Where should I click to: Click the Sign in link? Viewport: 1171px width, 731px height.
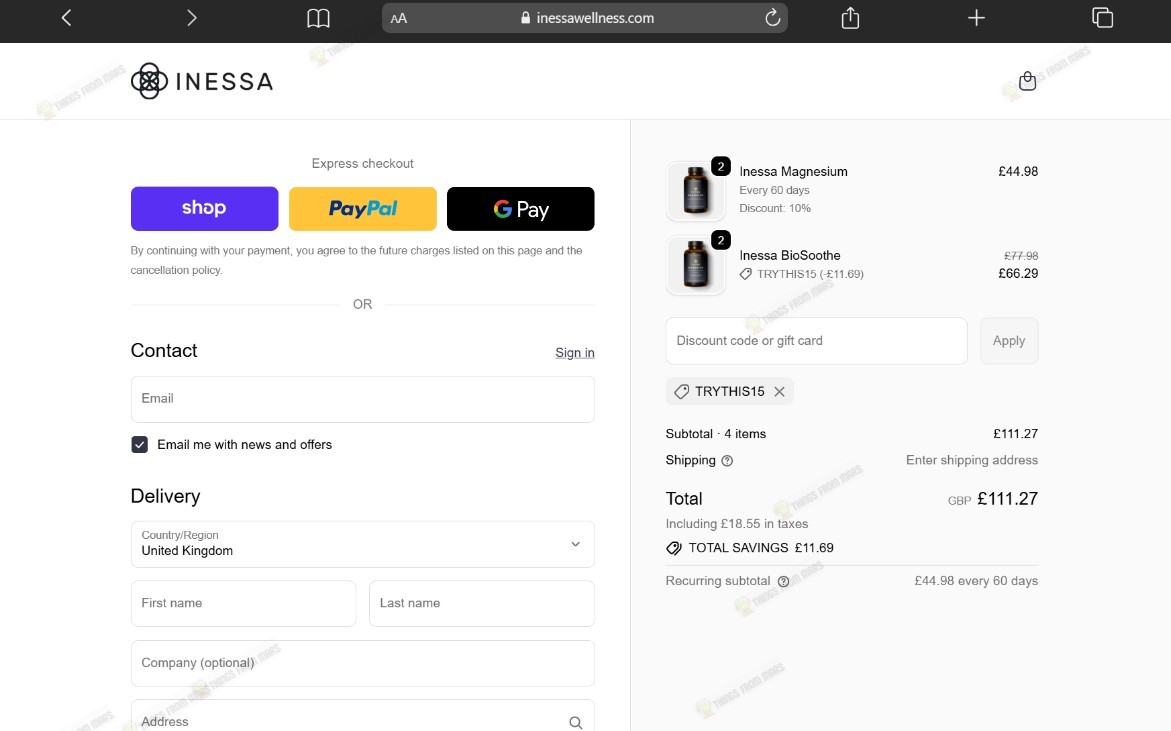coord(574,352)
